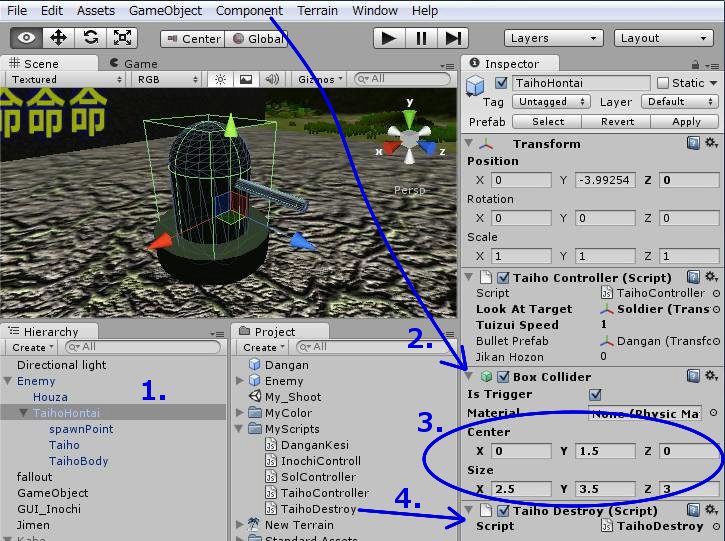Open the Assets menu

(96, 10)
